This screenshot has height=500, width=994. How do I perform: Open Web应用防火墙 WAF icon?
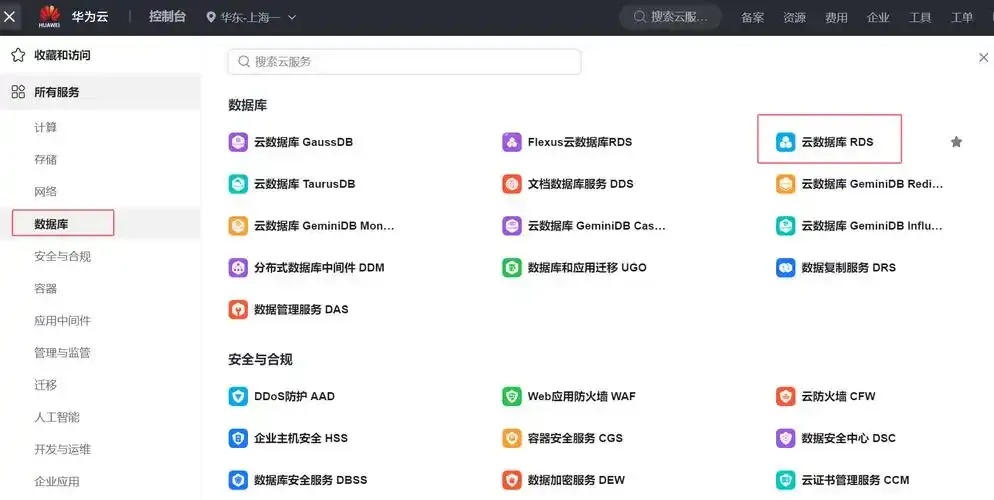tap(512, 396)
